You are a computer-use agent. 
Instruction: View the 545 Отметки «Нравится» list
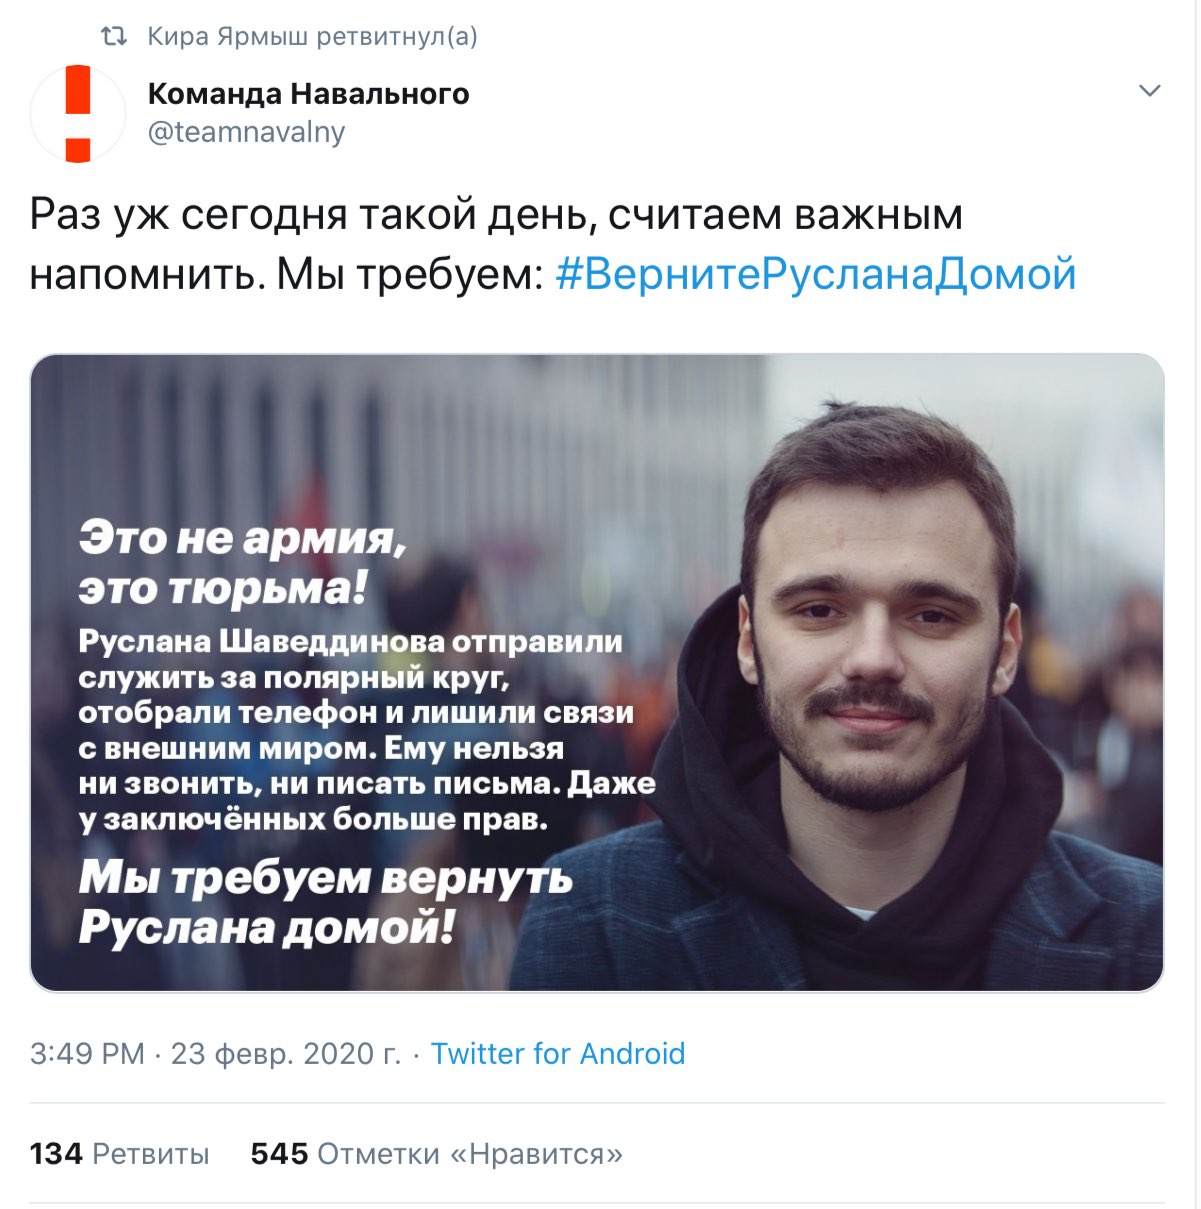point(437,1154)
